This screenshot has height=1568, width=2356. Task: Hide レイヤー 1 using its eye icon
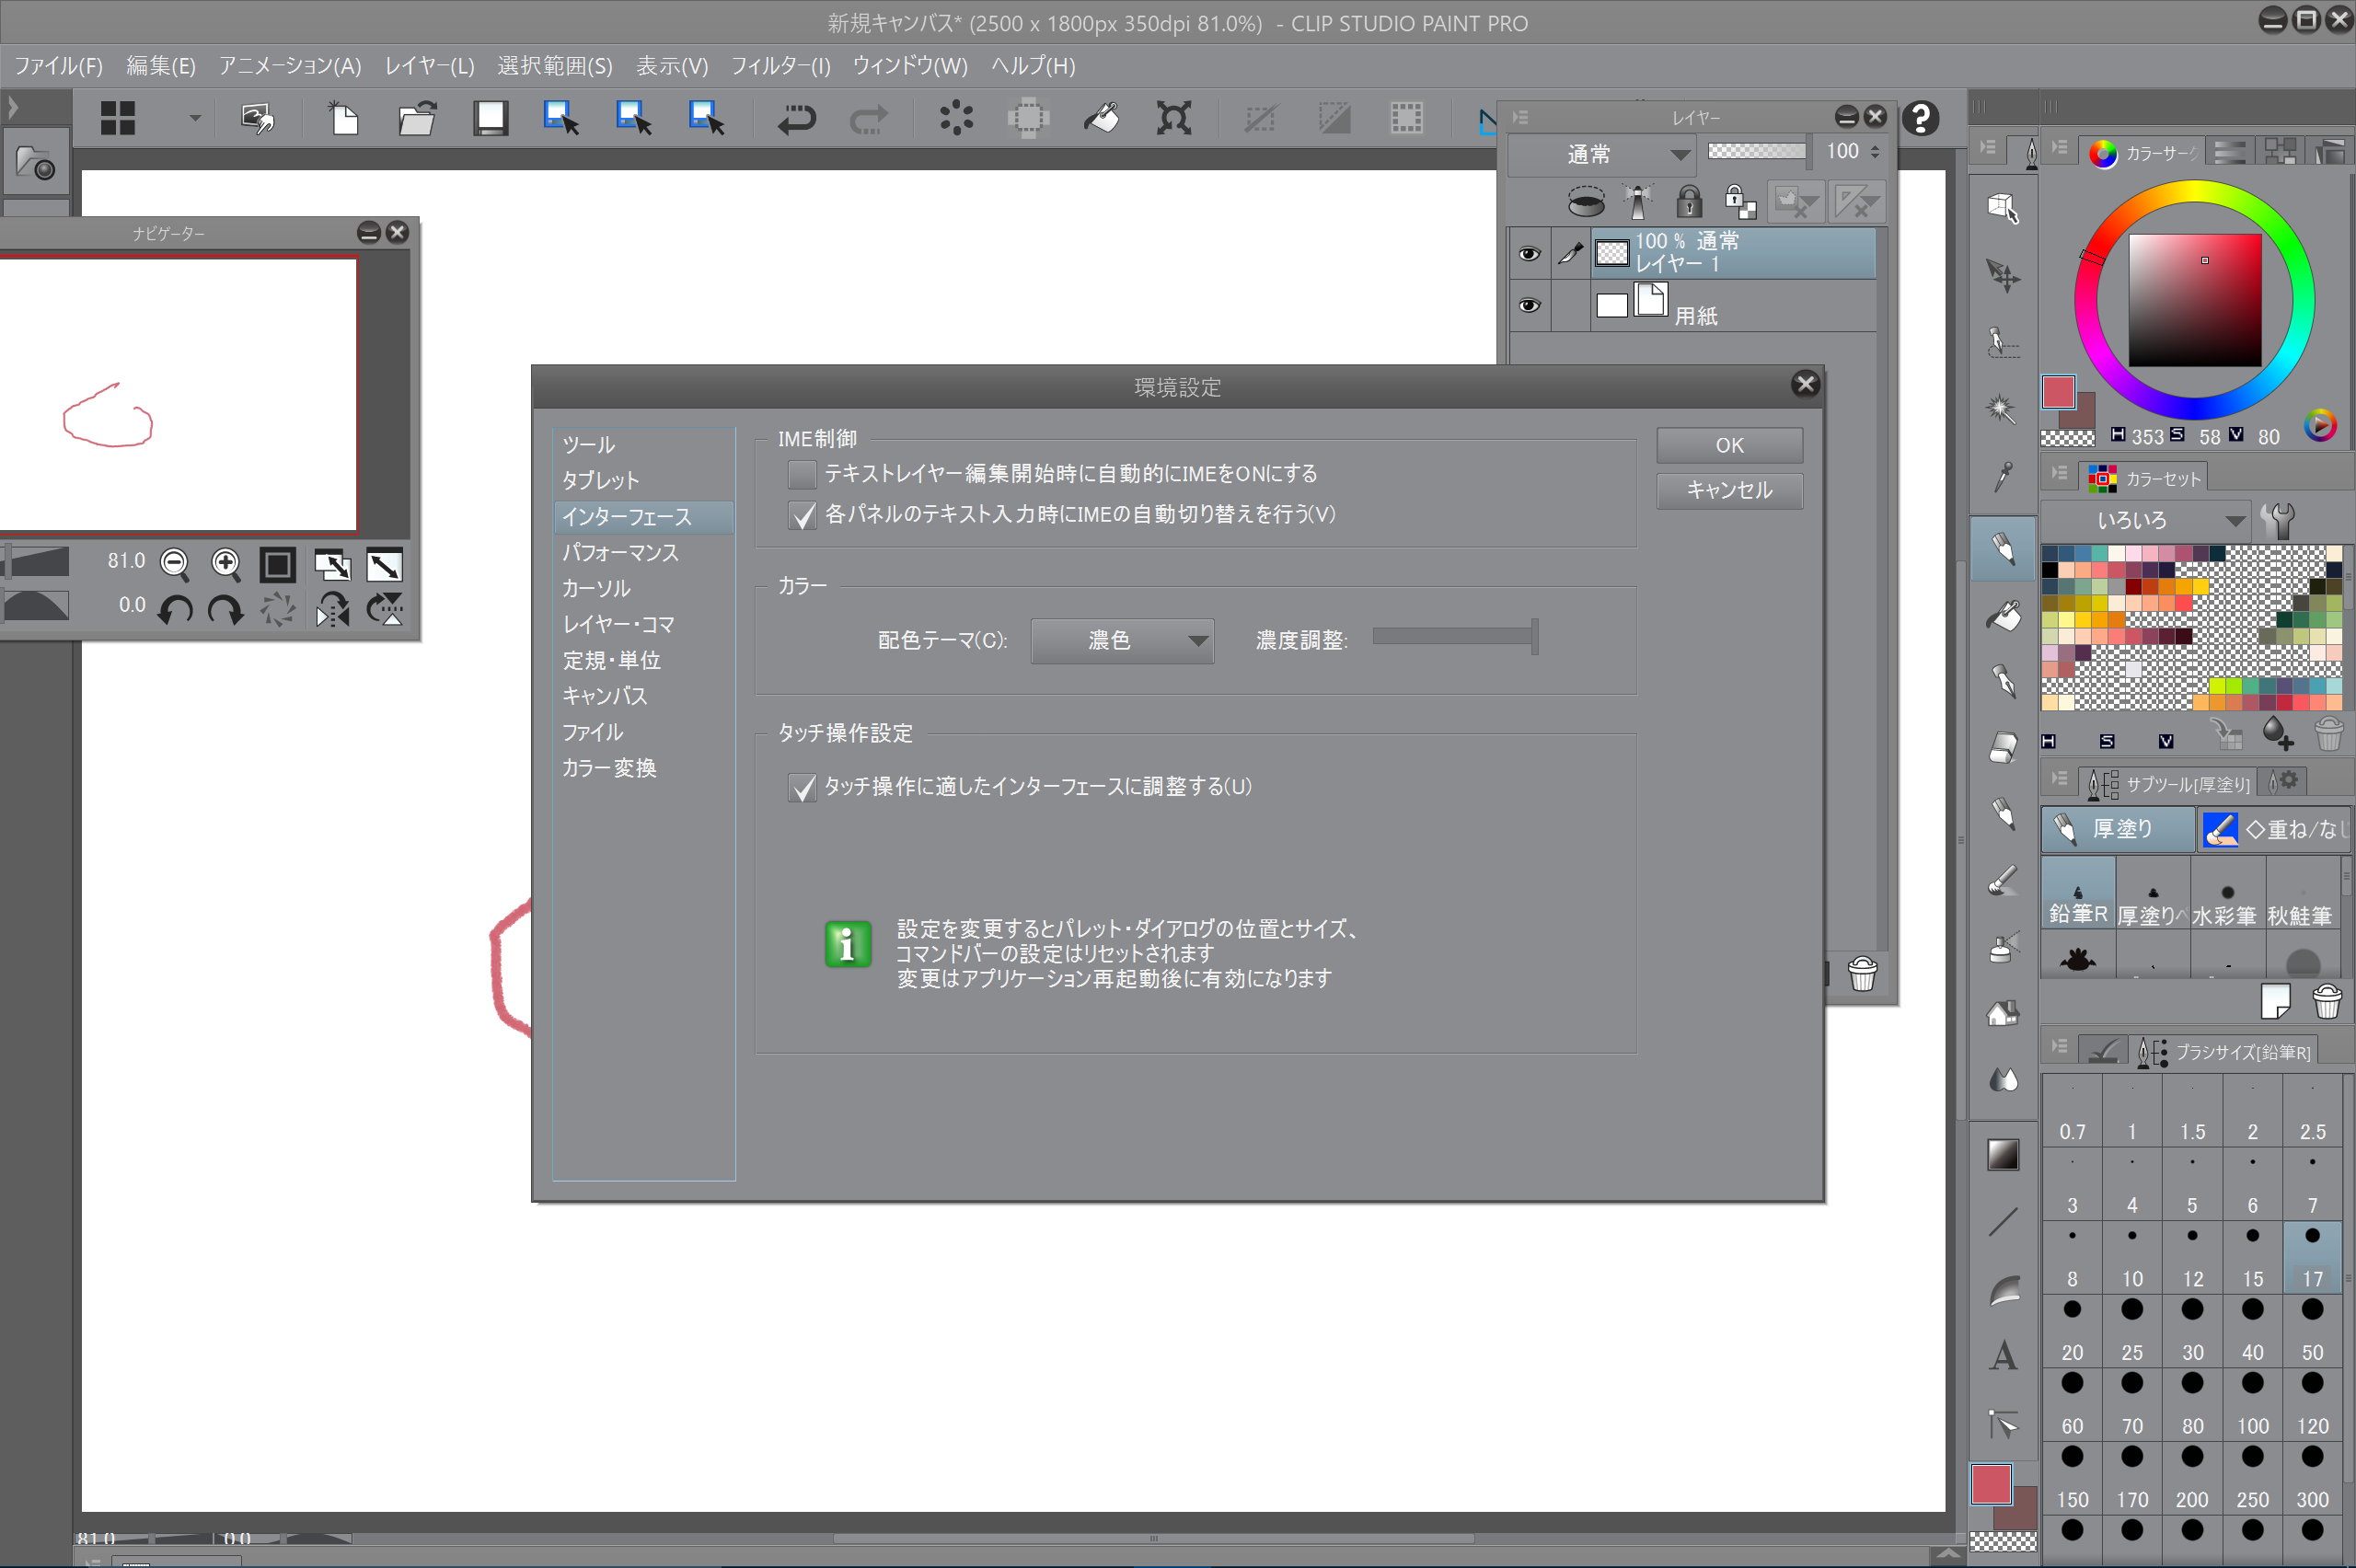pos(1529,254)
